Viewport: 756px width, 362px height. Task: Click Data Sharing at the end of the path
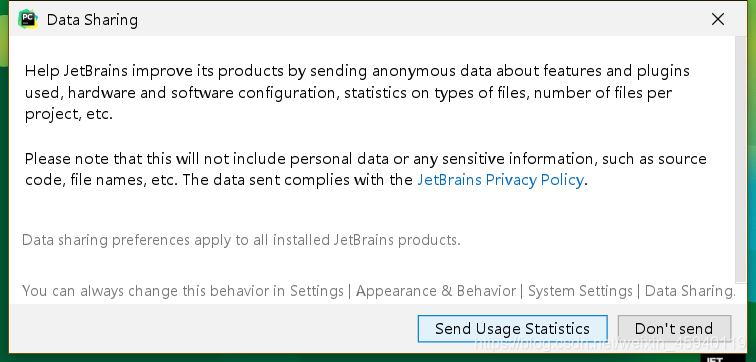(690, 291)
